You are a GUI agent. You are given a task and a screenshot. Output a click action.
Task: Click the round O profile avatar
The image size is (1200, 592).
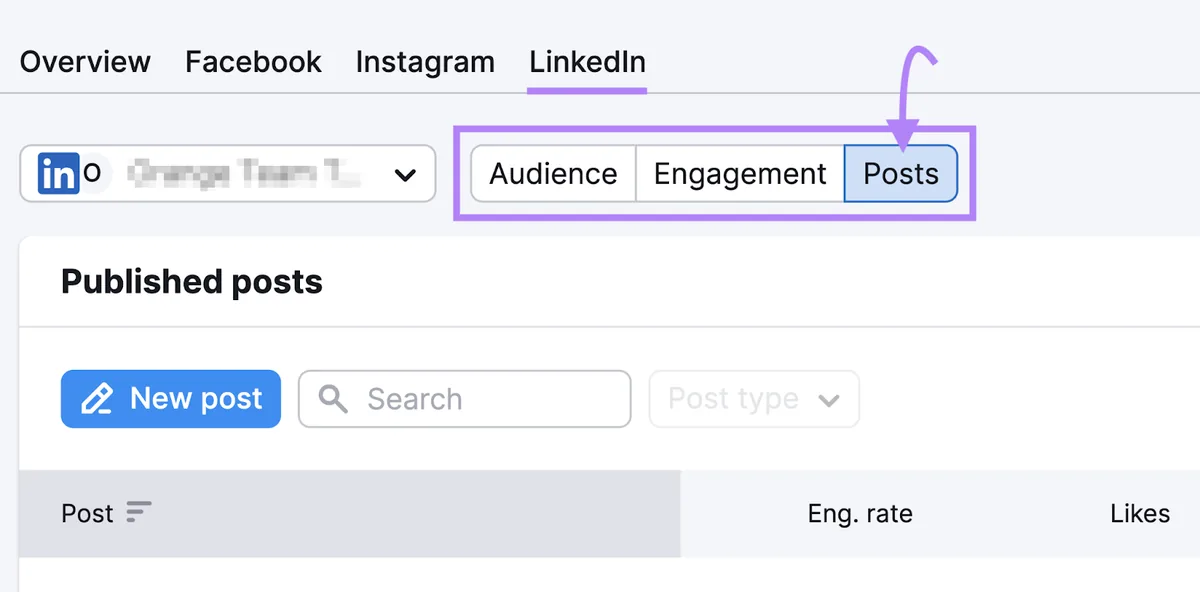tap(92, 174)
